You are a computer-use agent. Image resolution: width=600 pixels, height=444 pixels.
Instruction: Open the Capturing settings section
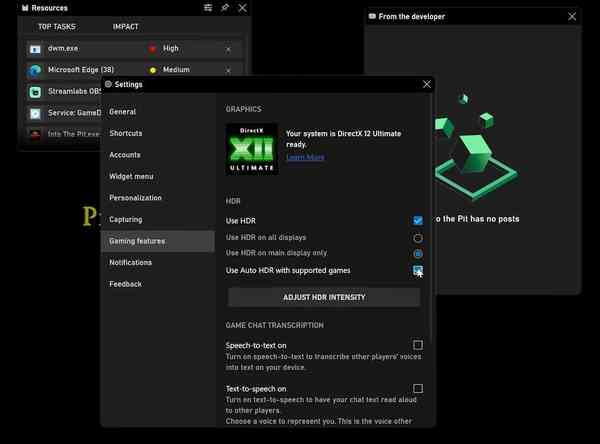[x=126, y=219]
